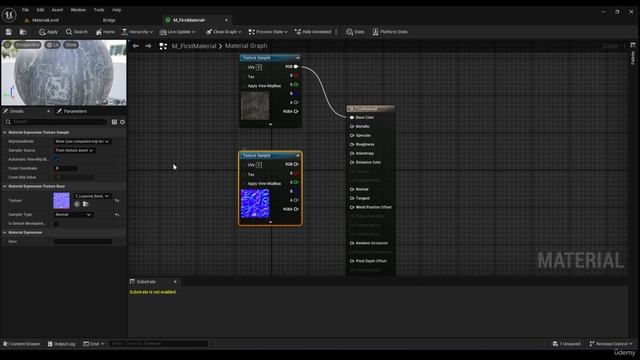Open the Window menu
Image resolution: width=640 pixels, height=360 pixels.
click(78, 10)
